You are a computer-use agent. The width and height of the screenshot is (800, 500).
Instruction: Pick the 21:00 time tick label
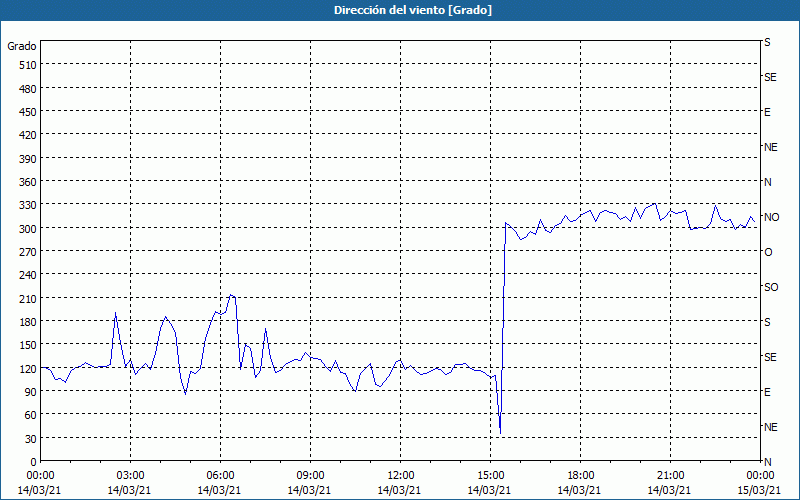670,476
